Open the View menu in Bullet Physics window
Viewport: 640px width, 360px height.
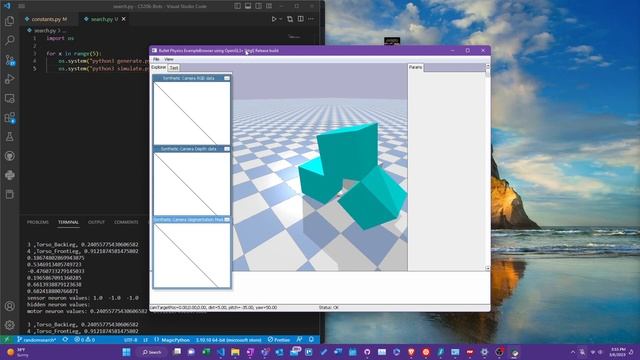coord(169,59)
